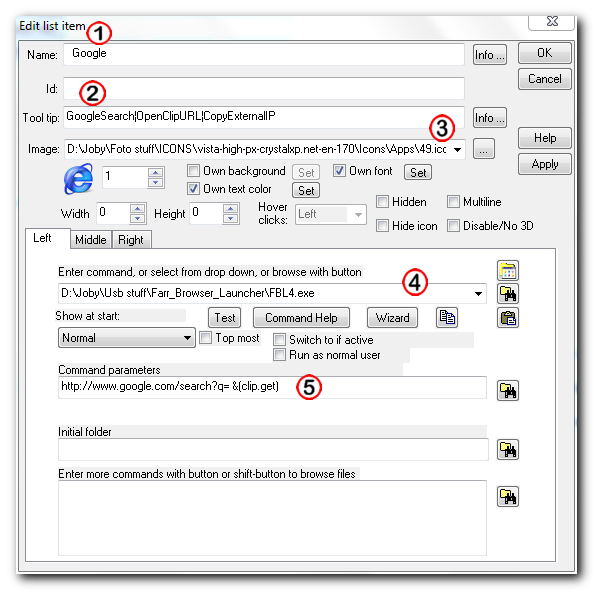594x591 pixels.
Task: Decrease the image index stepper value
Action: [155, 183]
